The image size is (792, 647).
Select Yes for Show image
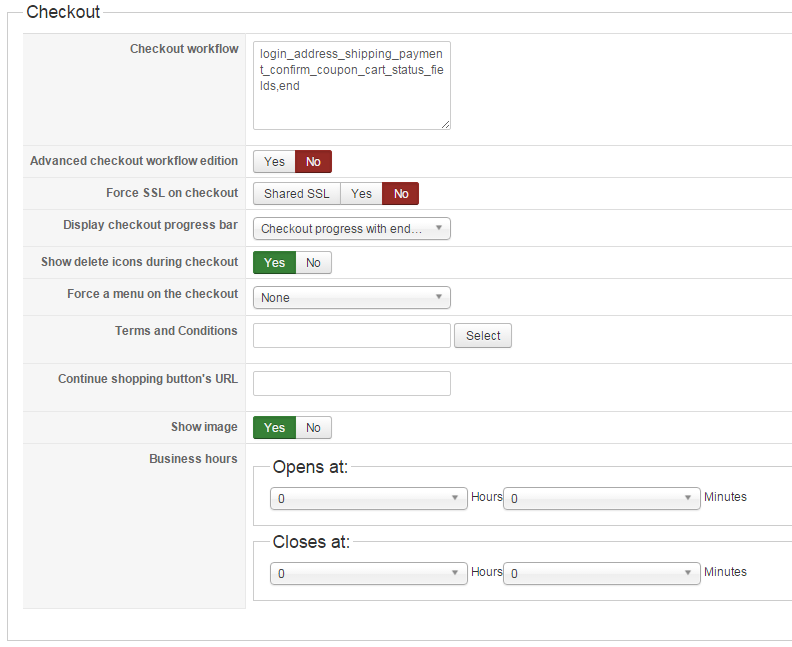[274, 428]
